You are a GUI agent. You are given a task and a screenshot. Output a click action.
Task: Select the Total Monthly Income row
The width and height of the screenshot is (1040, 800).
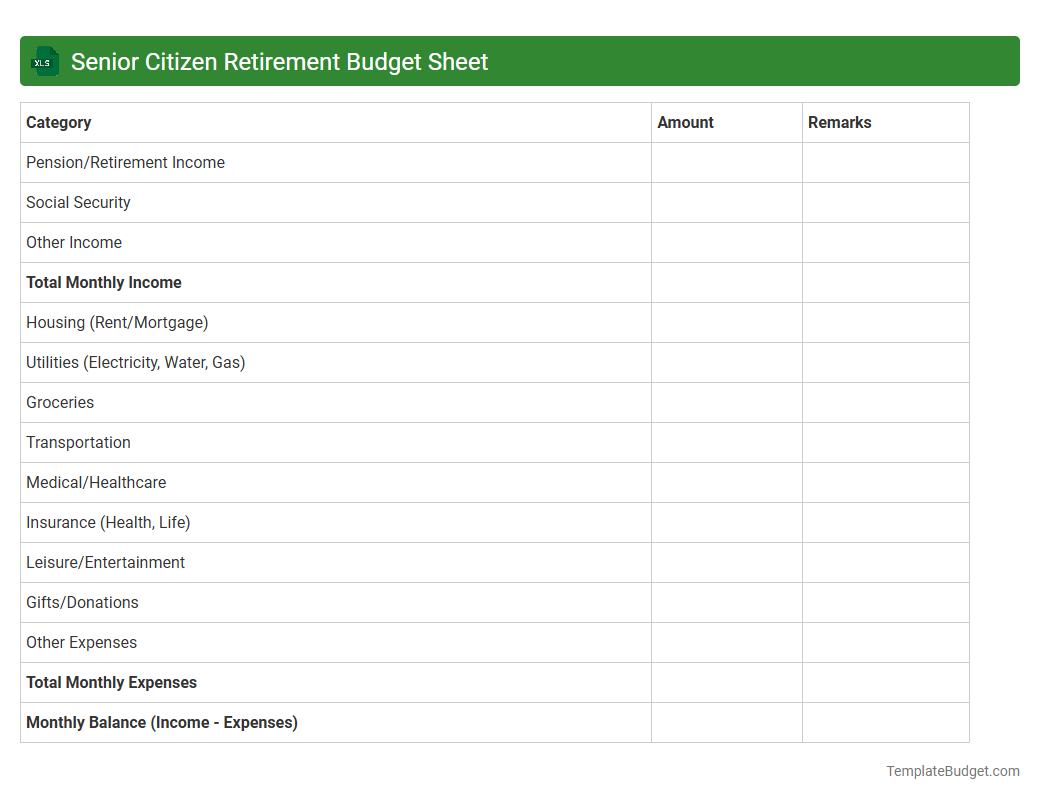coord(104,282)
